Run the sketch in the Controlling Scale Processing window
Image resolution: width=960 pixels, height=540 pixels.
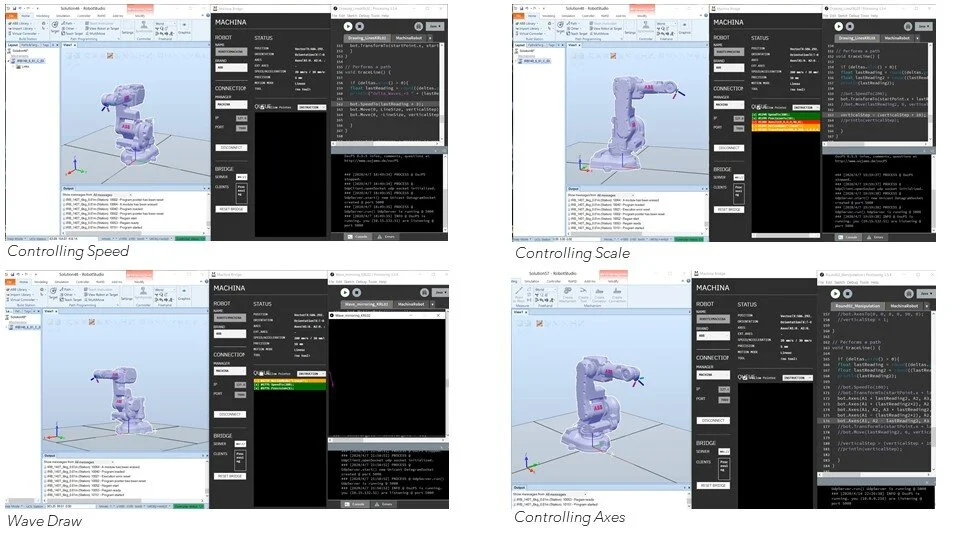[839, 26]
